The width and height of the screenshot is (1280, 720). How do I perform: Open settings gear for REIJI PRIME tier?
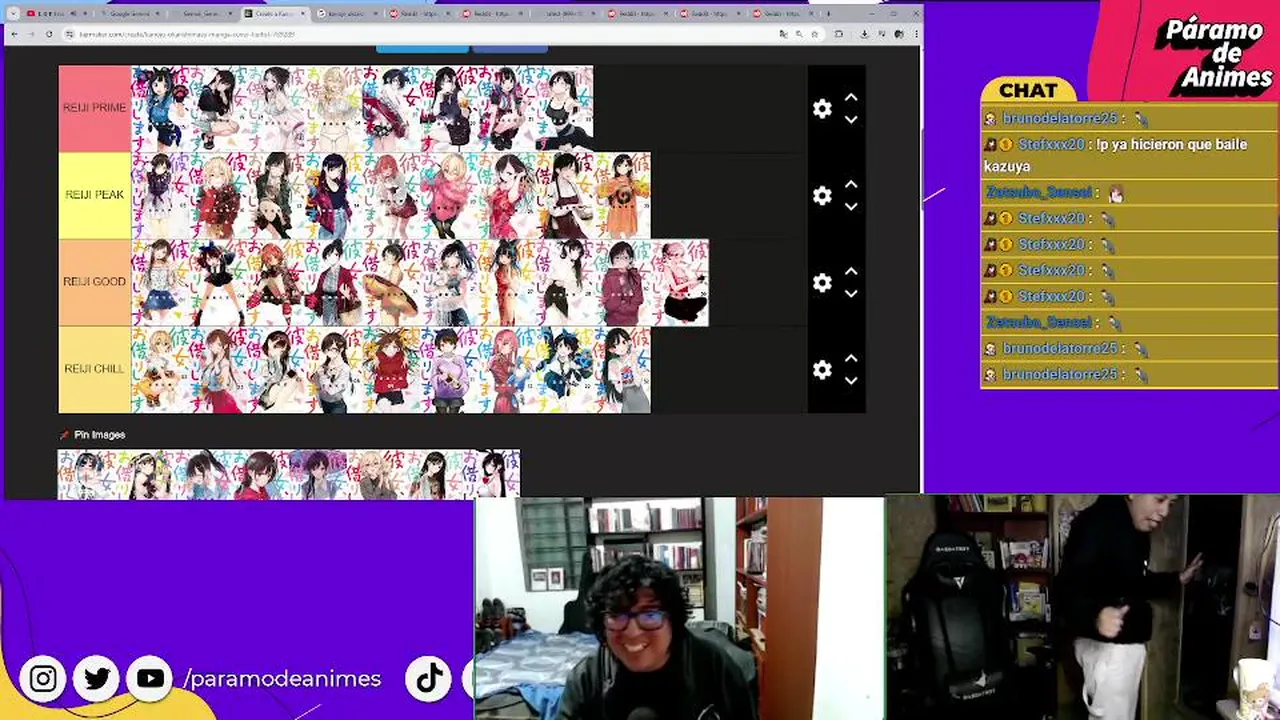[x=822, y=109]
